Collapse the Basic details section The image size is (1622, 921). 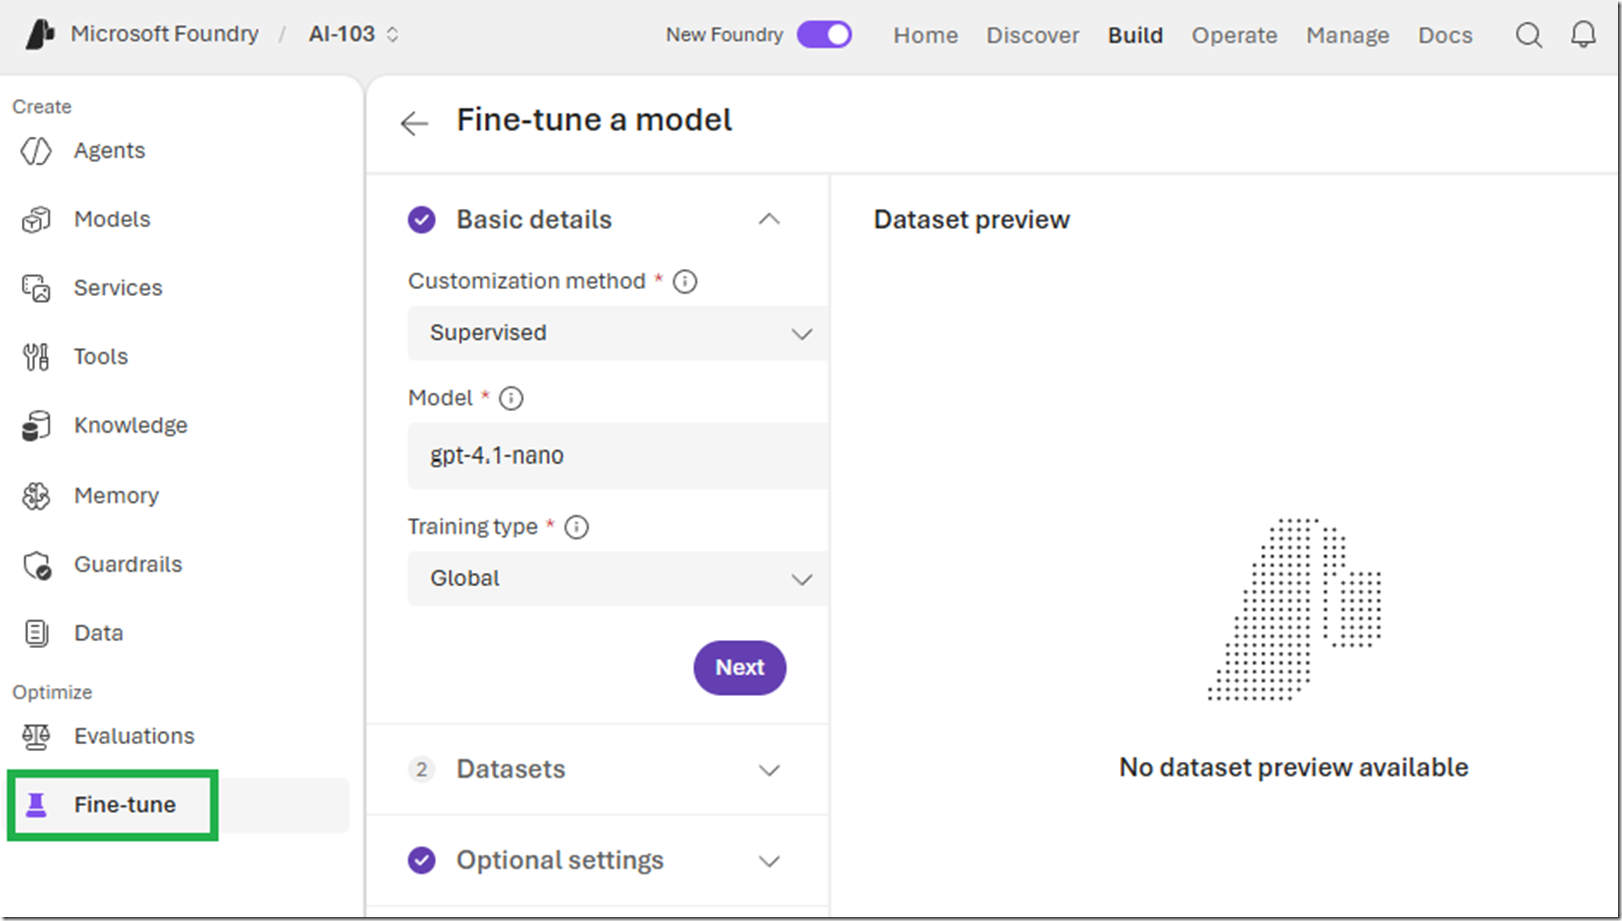769,220
